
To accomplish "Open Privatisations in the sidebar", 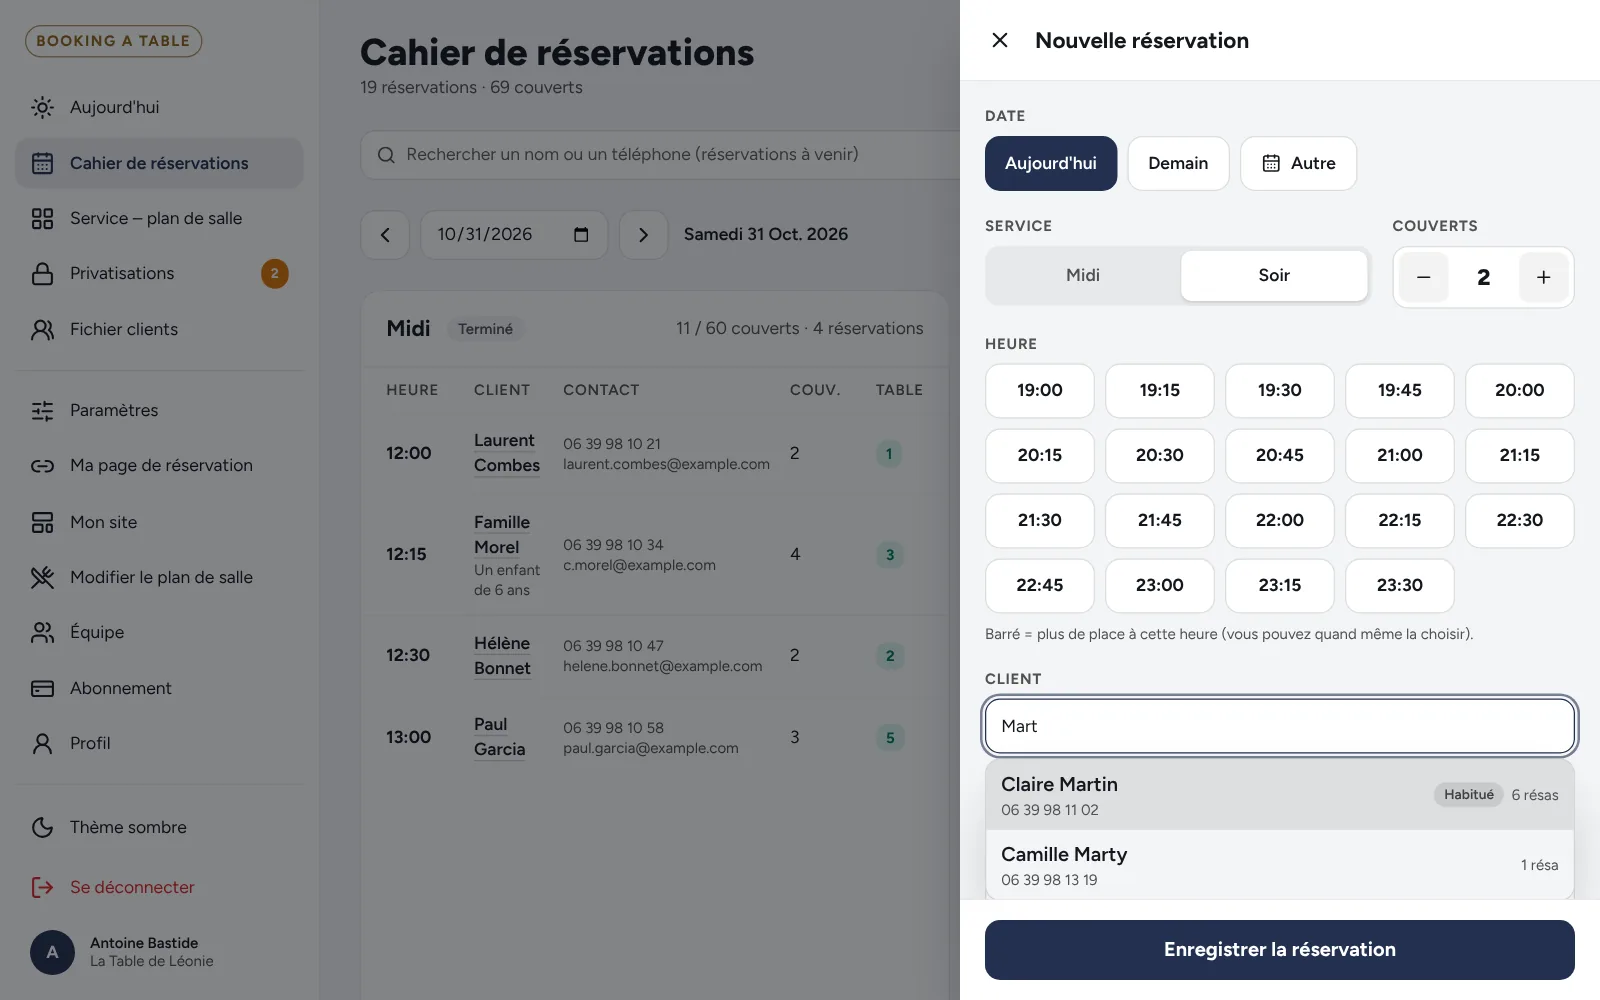I will click(159, 274).
